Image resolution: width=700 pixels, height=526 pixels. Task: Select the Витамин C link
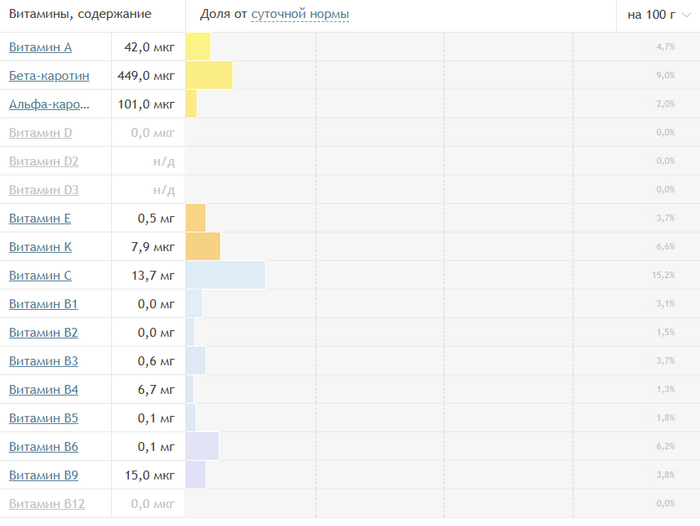[40, 276]
